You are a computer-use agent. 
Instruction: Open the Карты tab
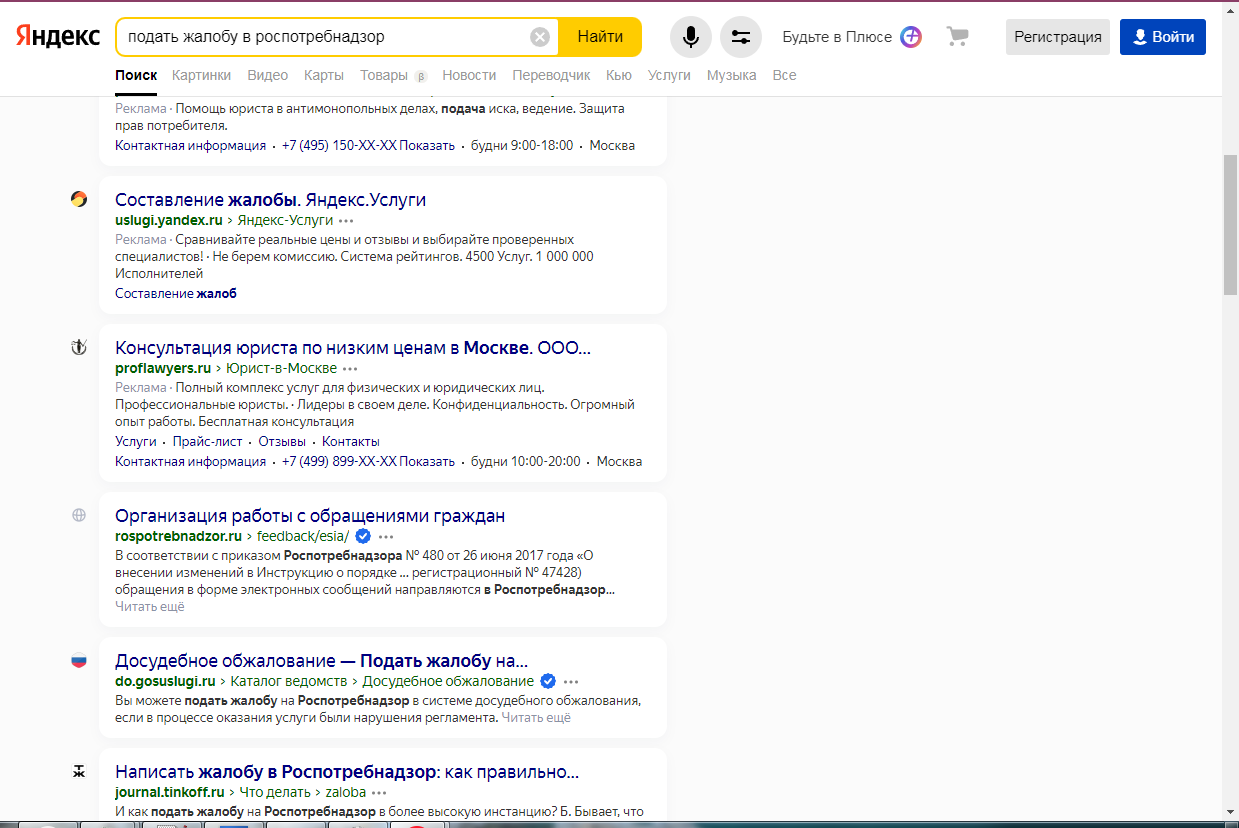pyautogui.click(x=324, y=75)
